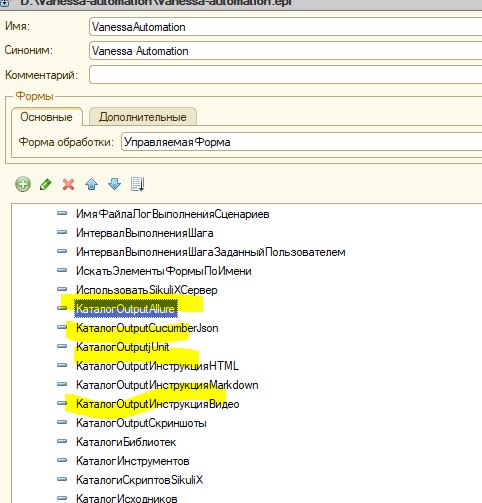Click the empty Комментарий field
This screenshot has height=503, width=482.
[285, 75]
